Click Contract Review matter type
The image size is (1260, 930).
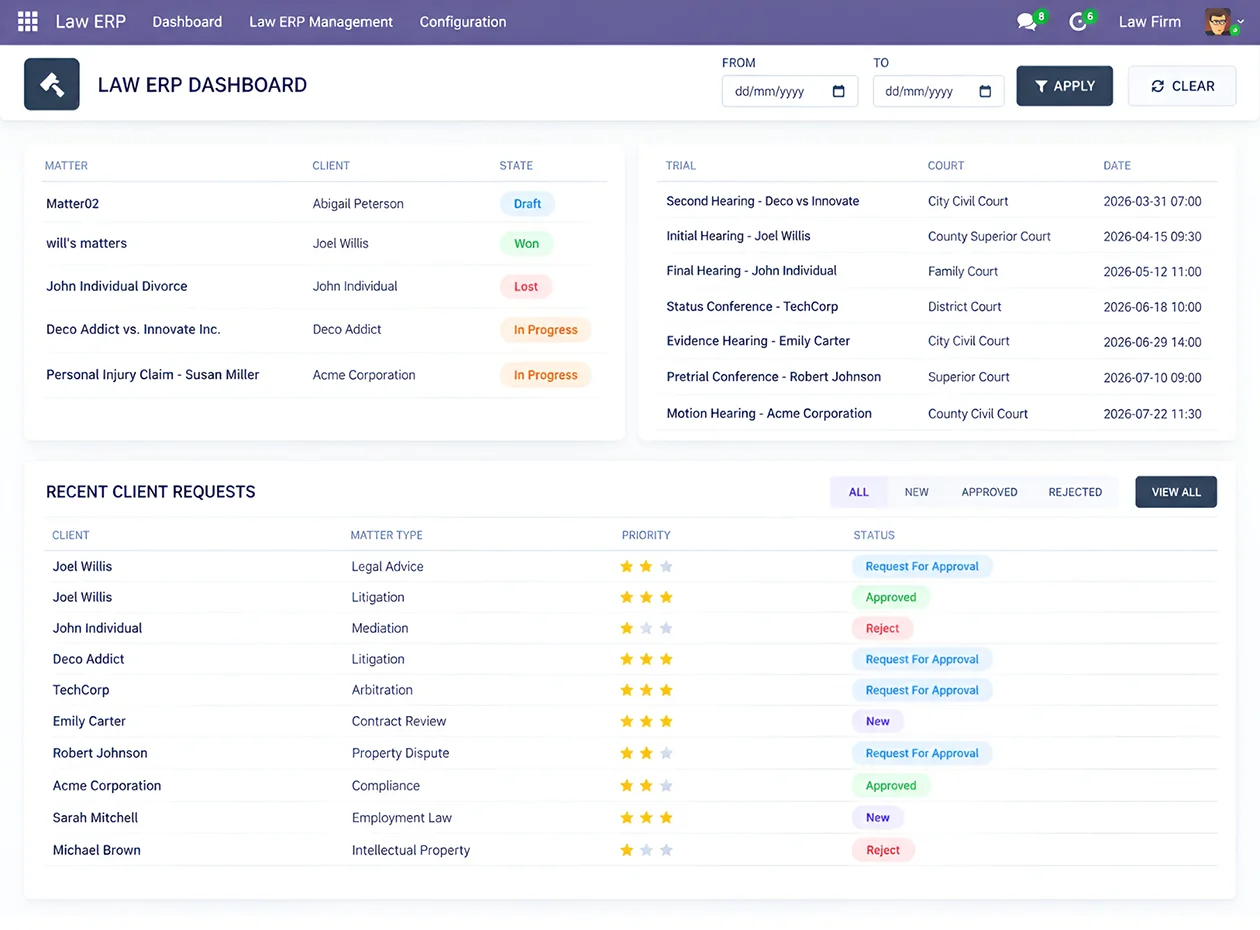(399, 721)
